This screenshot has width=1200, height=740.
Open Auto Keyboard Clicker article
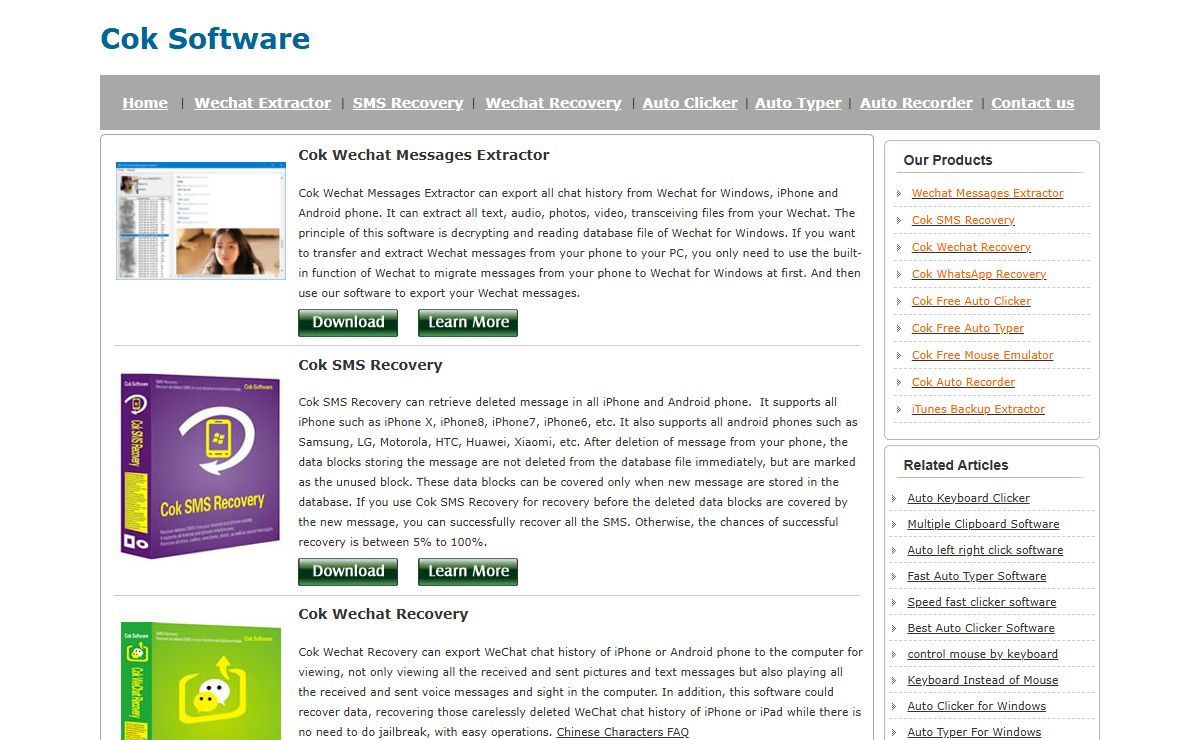pos(968,498)
